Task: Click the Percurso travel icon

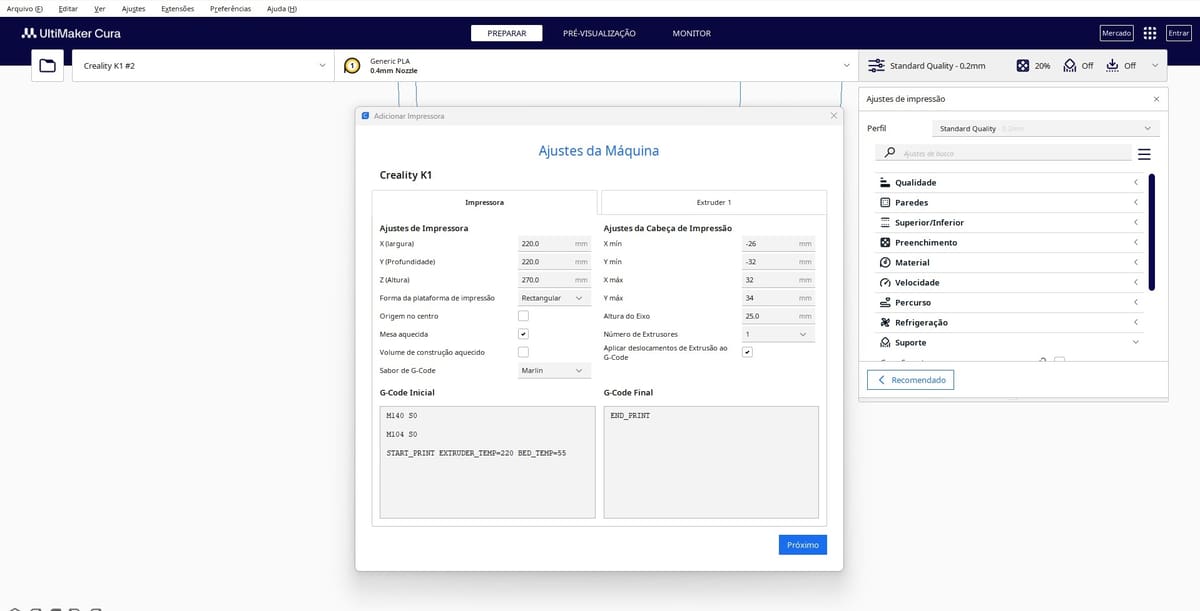Action: click(885, 303)
